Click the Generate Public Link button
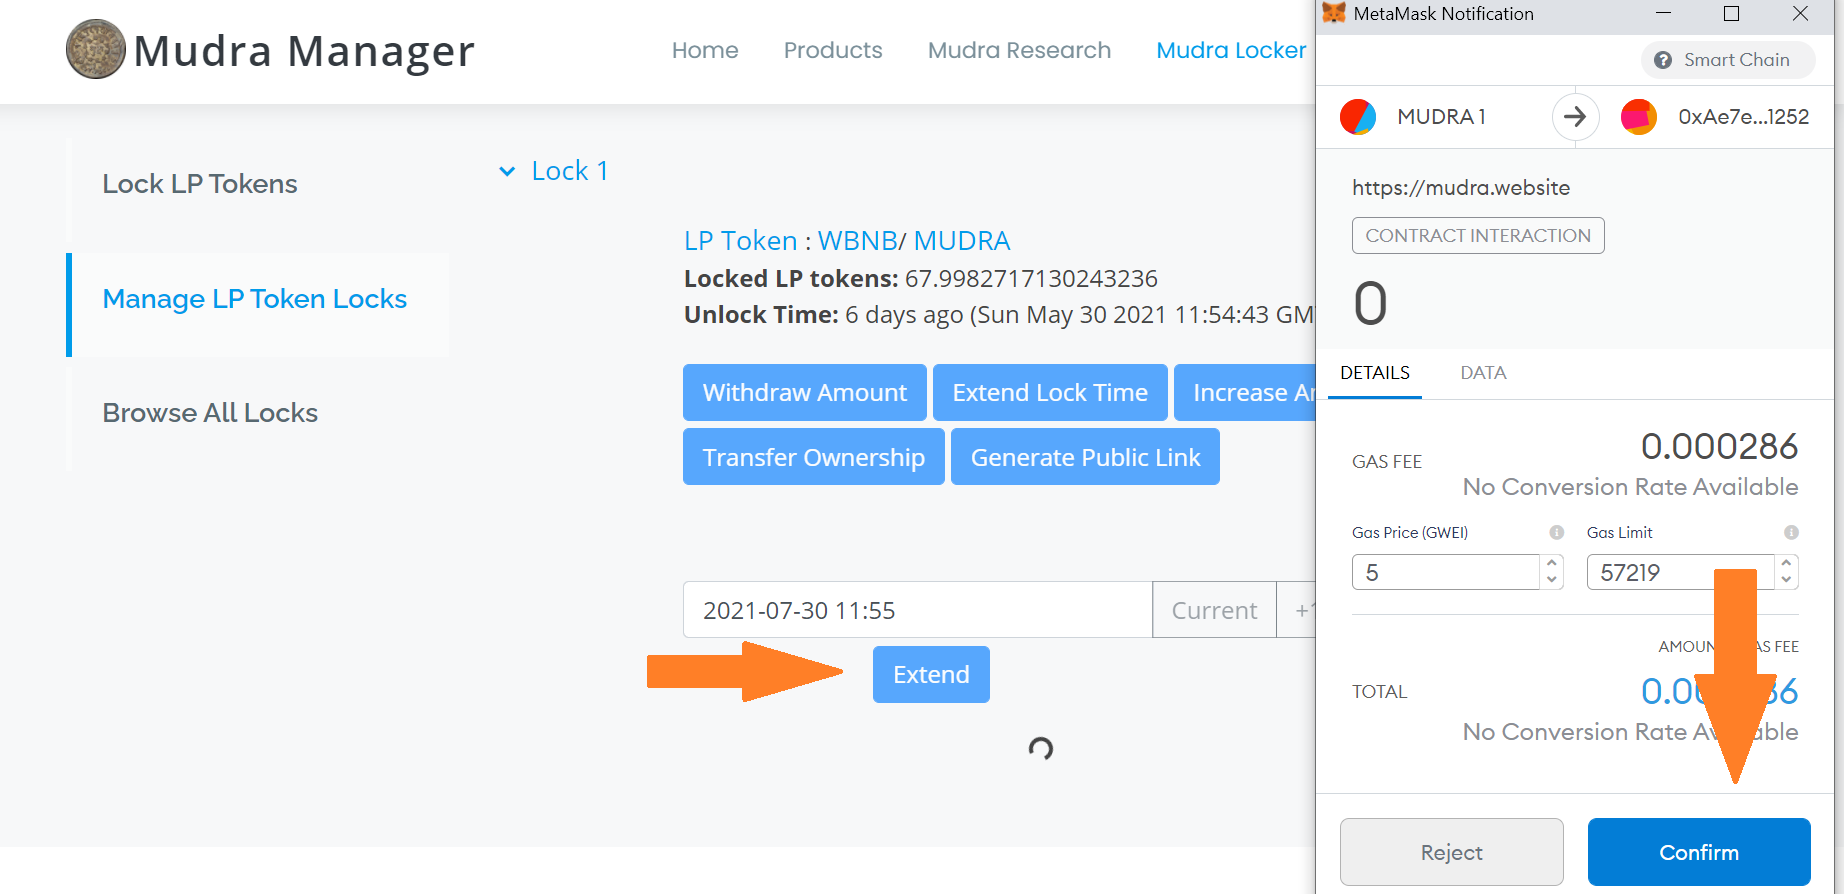Image resolution: width=1844 pixels, height=894 pixels. pos(1085,457)
